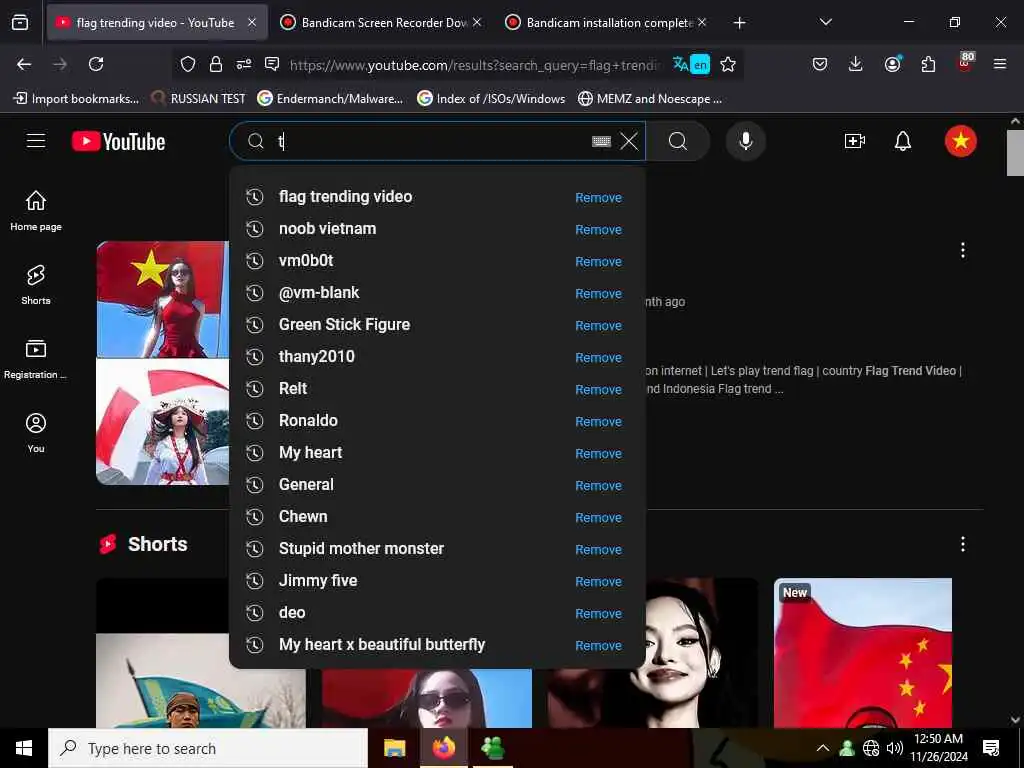Clear the search box with the X
The image size is (1024, 768).
tap(629, 141)
